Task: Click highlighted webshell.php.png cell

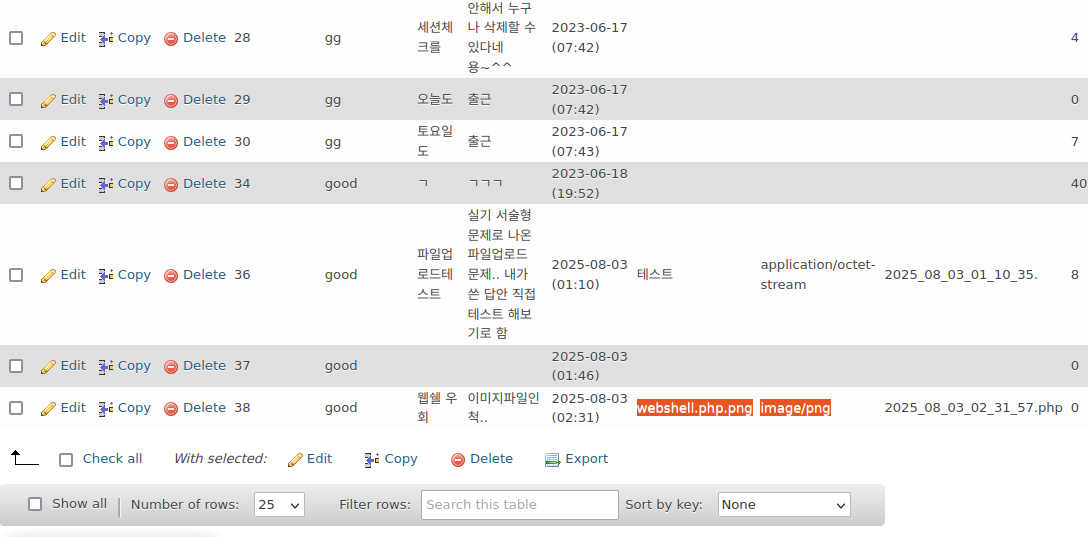Action: (x=694, y=408)
